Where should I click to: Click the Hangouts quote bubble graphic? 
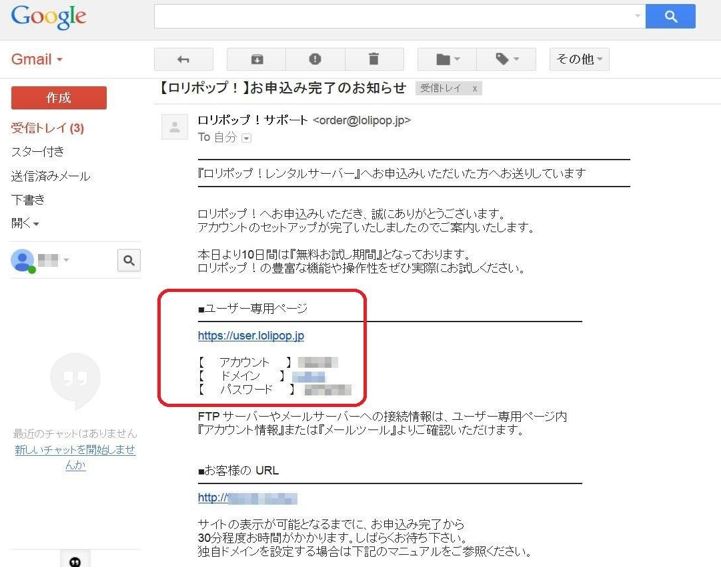(x=75, y=381)
